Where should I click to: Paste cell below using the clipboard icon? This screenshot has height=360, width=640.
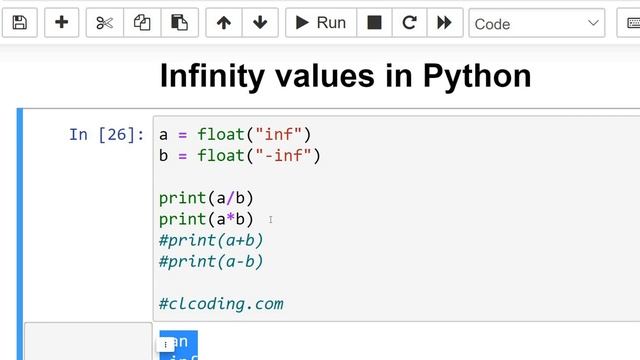click(x=180, y=22)
